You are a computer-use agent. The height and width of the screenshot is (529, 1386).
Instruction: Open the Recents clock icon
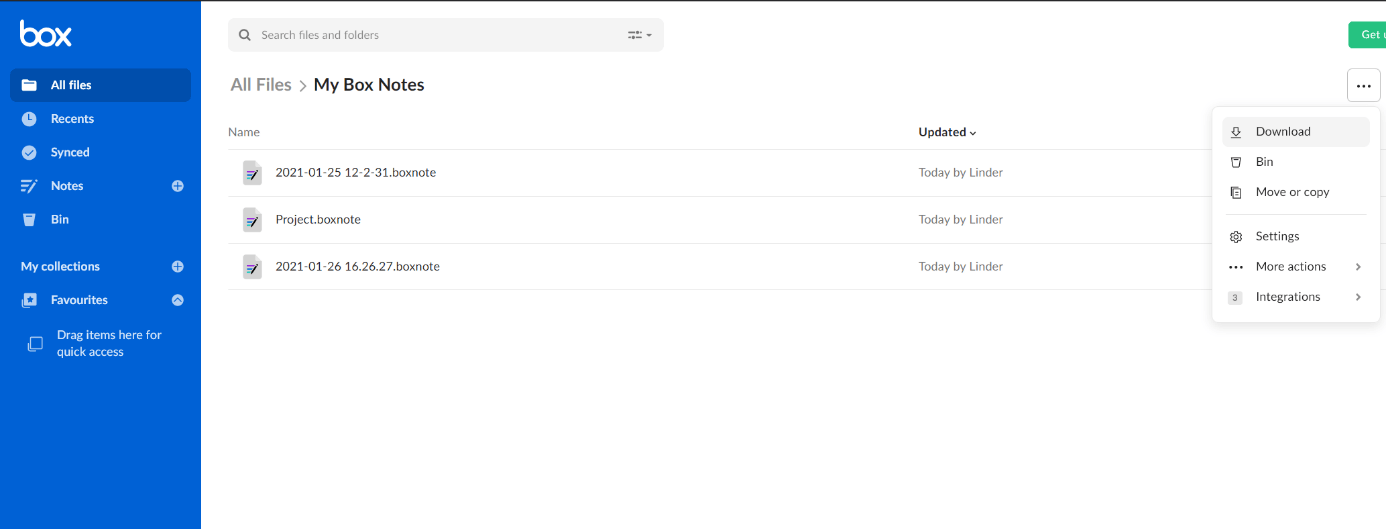click(x=29, y=119)
